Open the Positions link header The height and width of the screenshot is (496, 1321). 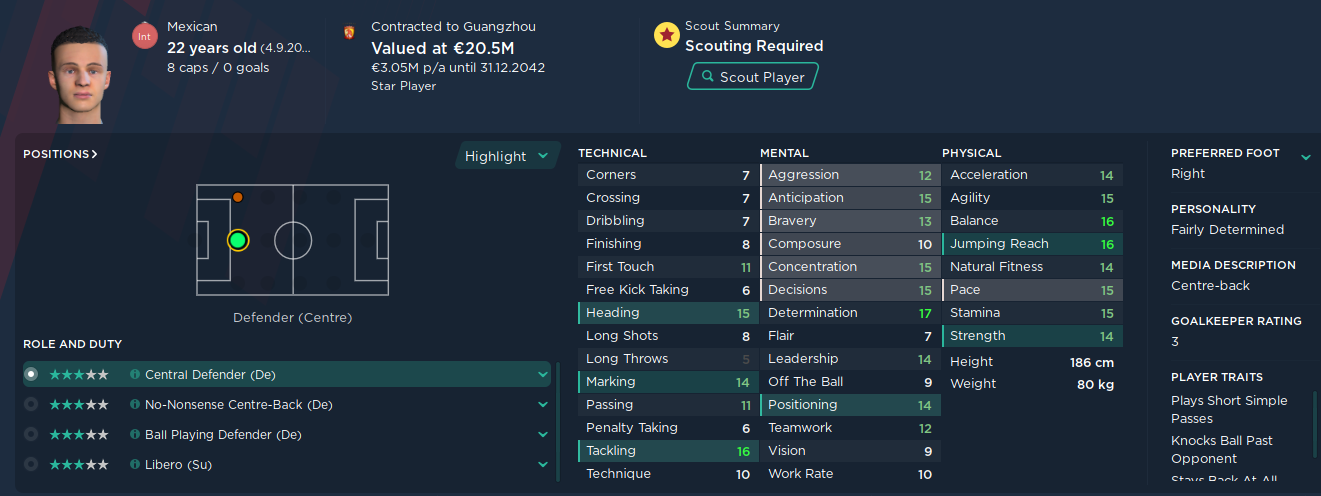[x=60, y=154]
